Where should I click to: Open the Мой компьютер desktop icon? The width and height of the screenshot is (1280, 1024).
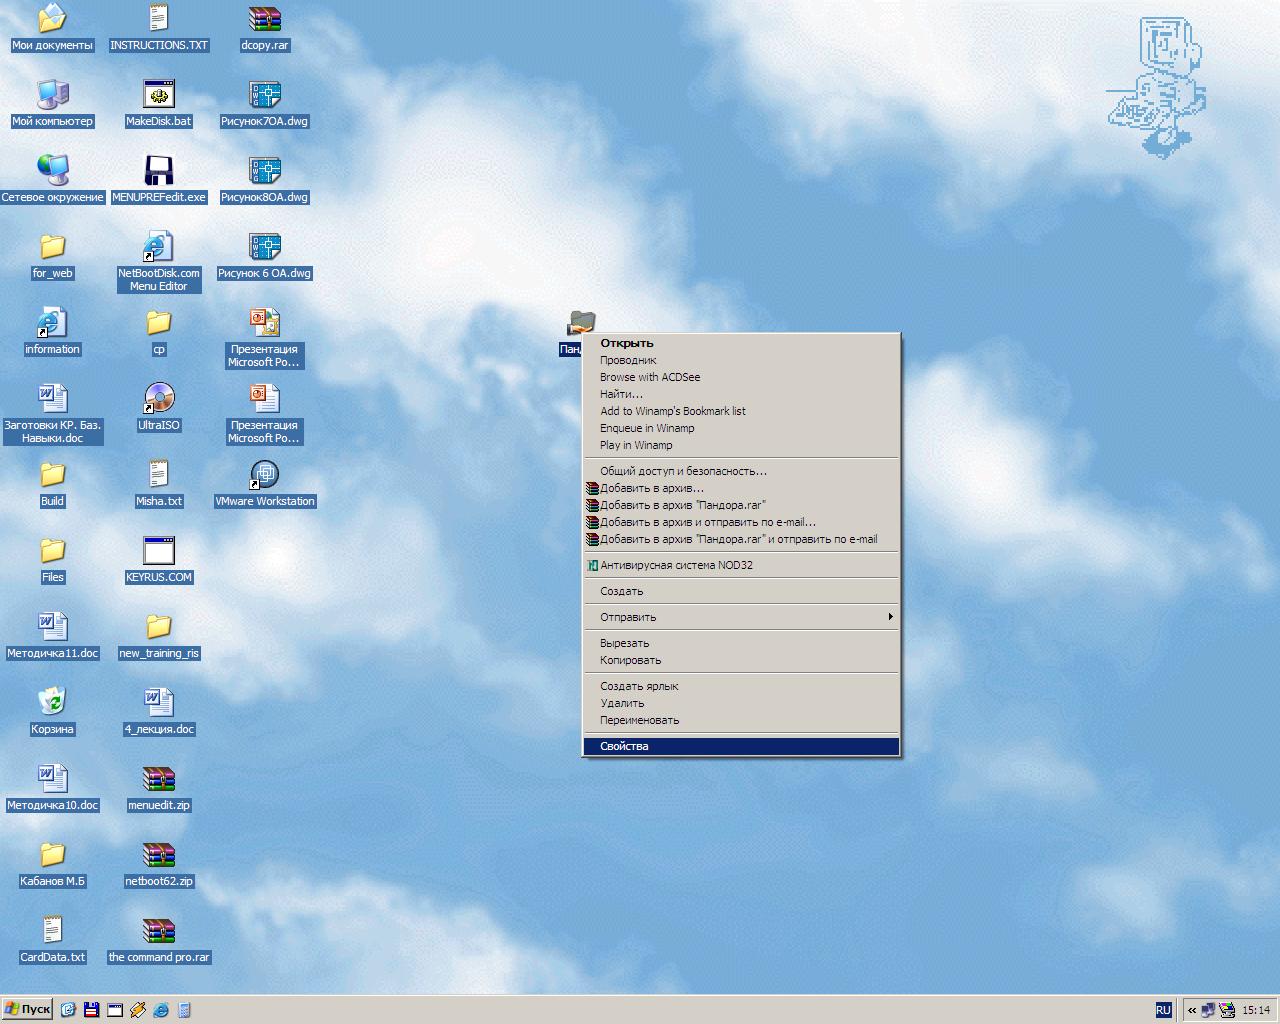(52, 95)
